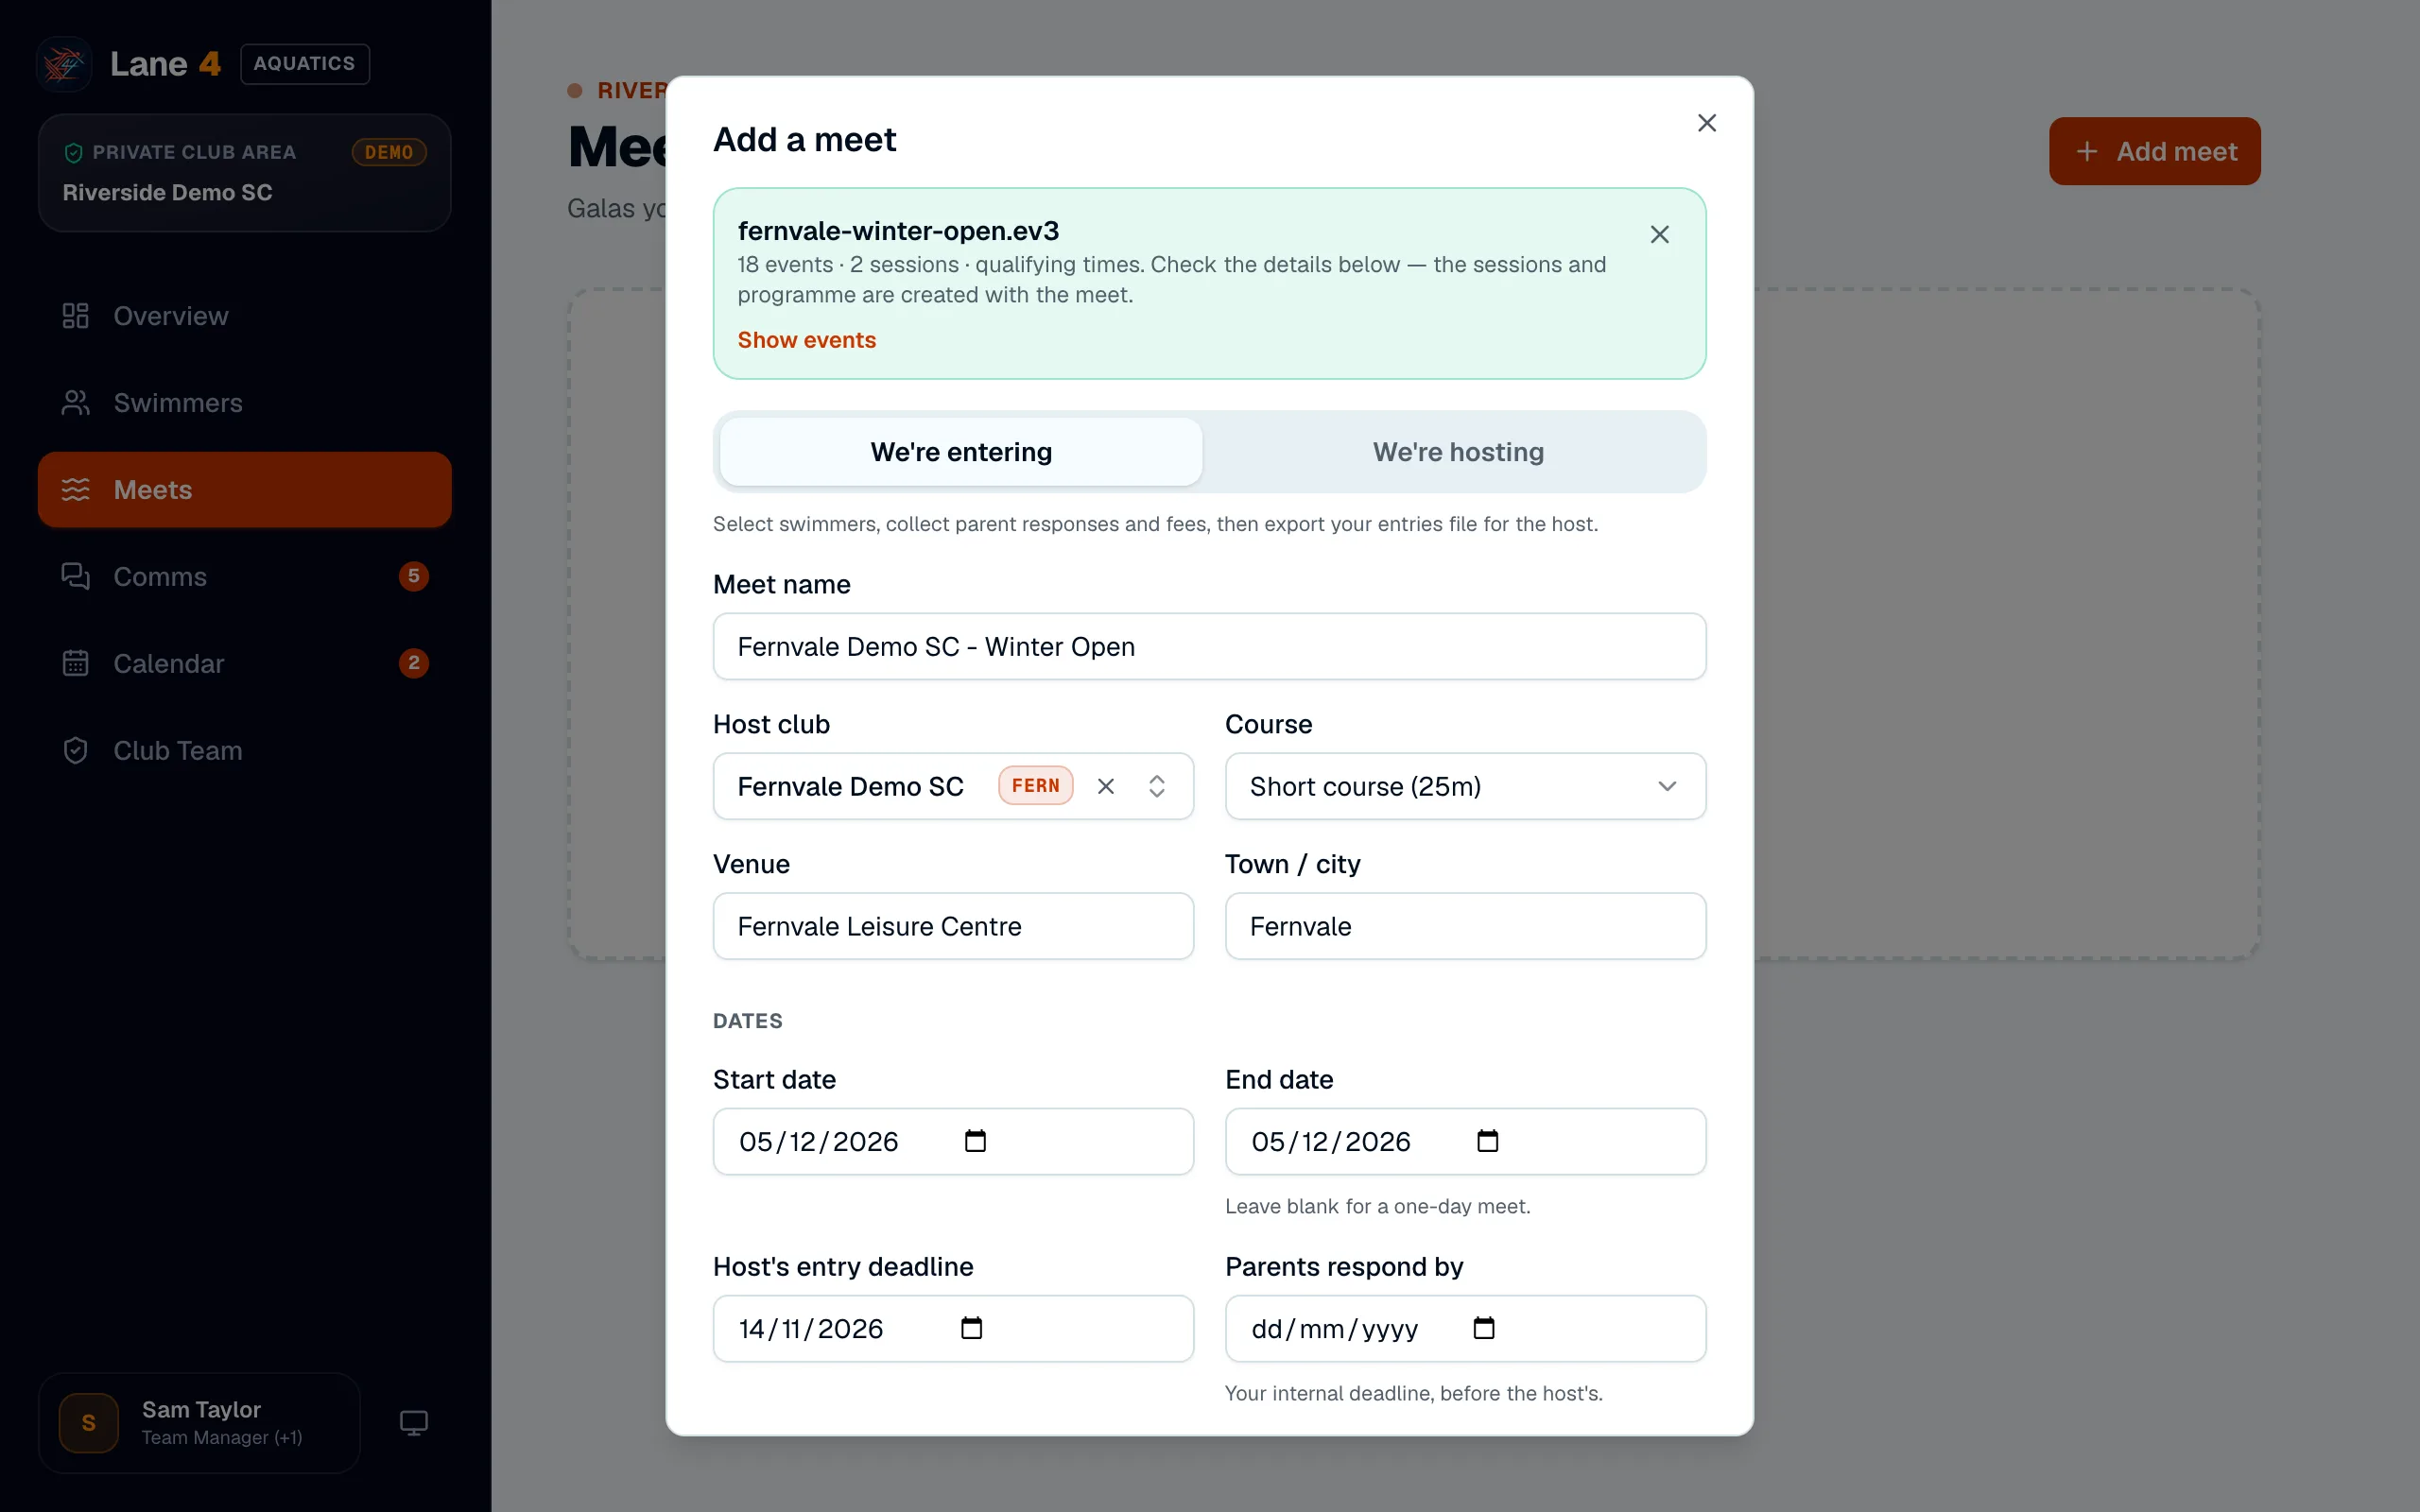Open the Course dropdown
The image size is (2420, 1512).
click(1465, 786)
